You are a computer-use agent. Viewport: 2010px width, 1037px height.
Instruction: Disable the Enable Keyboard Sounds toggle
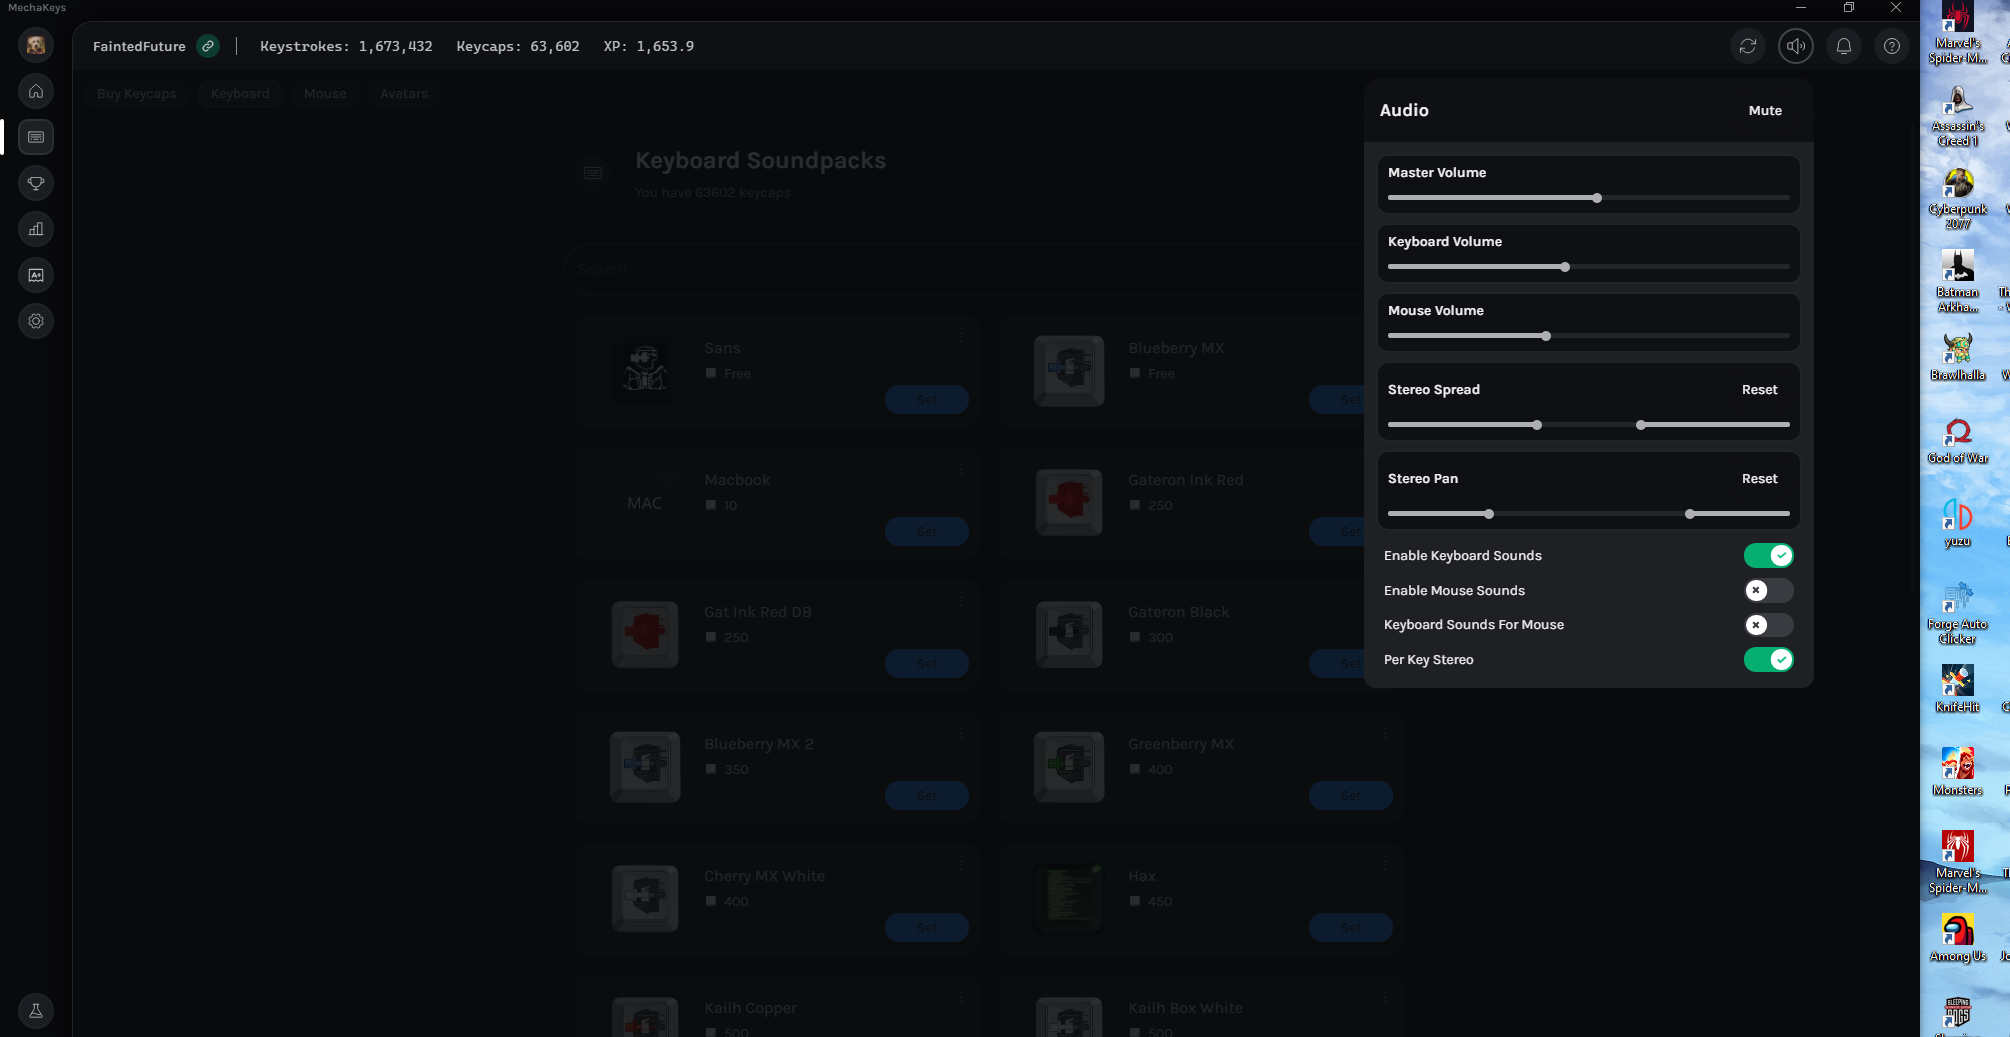click(1768, 556)
